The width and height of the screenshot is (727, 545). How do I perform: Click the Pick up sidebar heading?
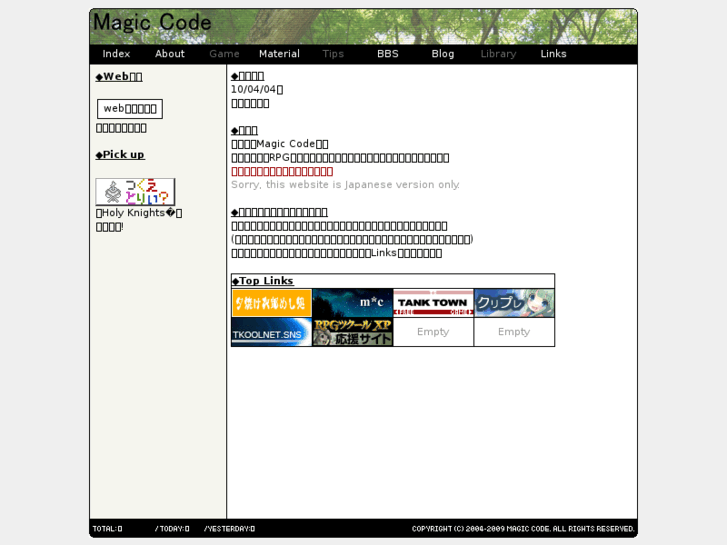(x=120, y=154)
